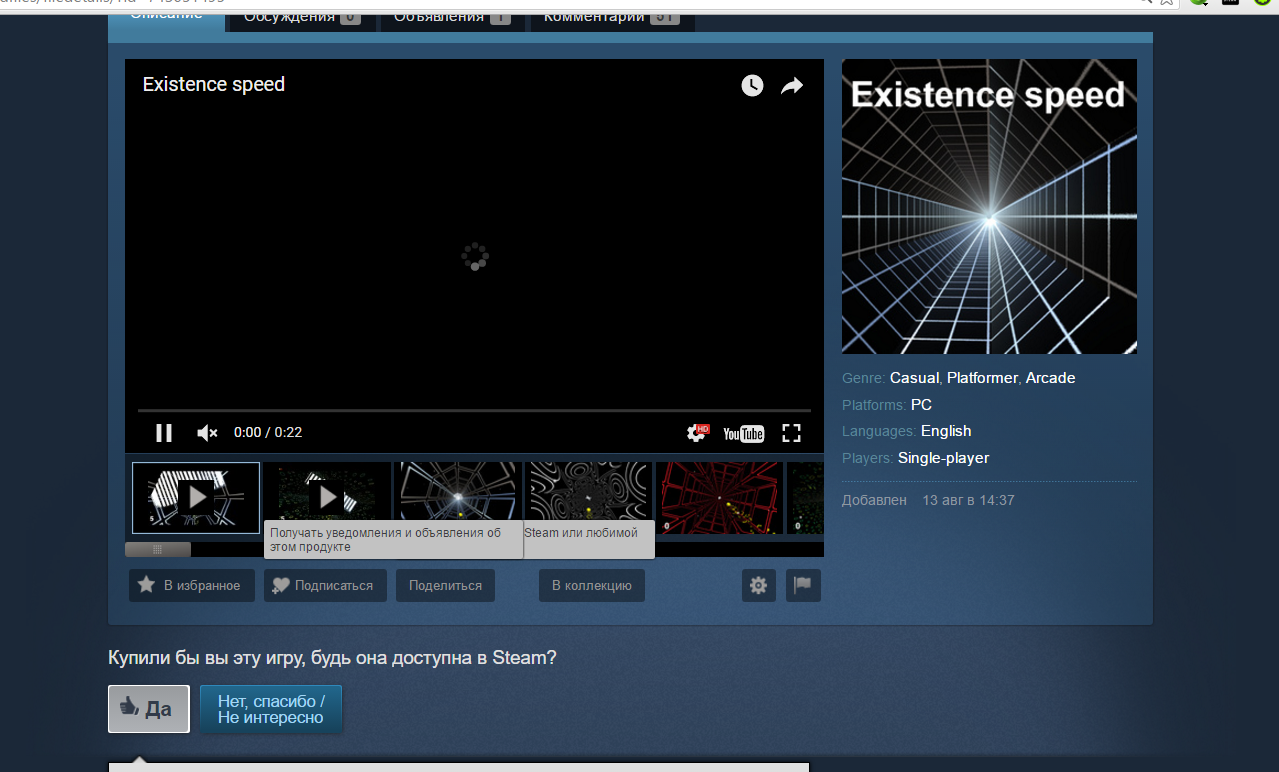1279x772 pixels.
Task: Open the video on YouTube logo
Action: click(x=744, y=433)
